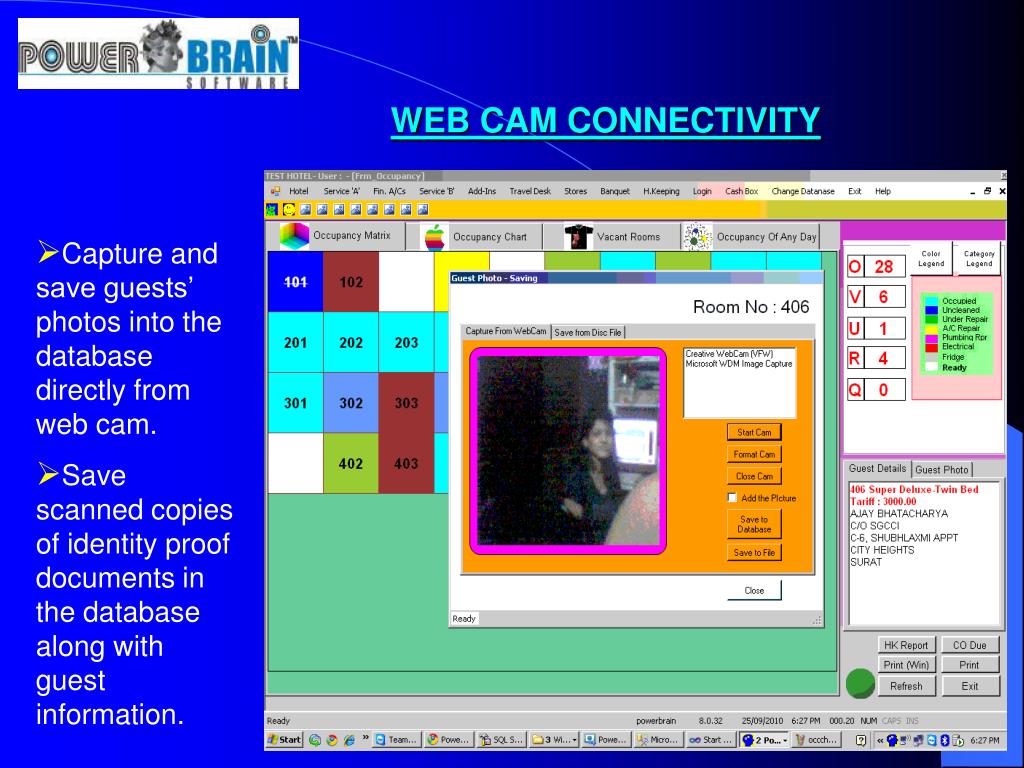The height and width of the screenshot is (768, 1024).
Task: Open the Hotel menu
Action: [298, 191]
